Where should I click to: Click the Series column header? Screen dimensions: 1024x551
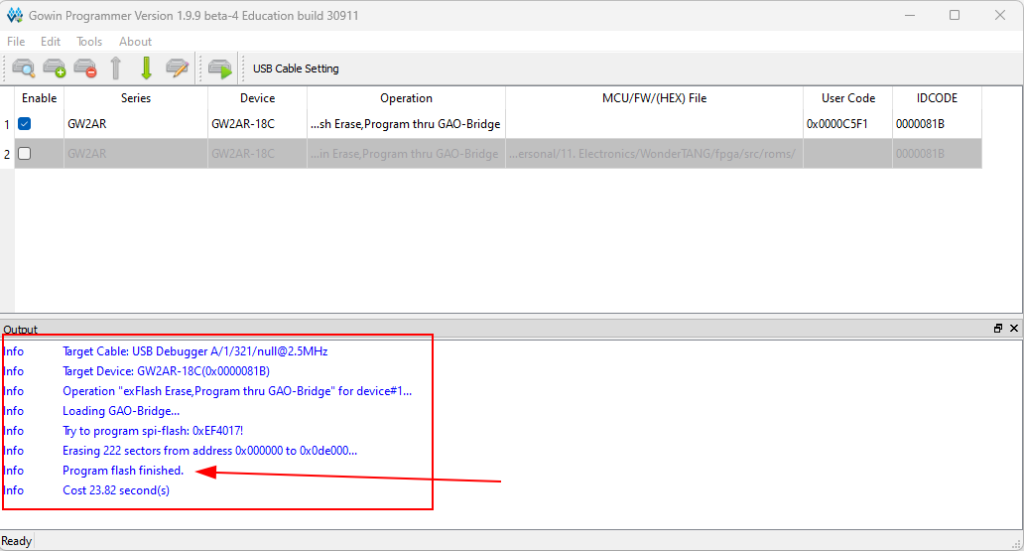[136, 98]
